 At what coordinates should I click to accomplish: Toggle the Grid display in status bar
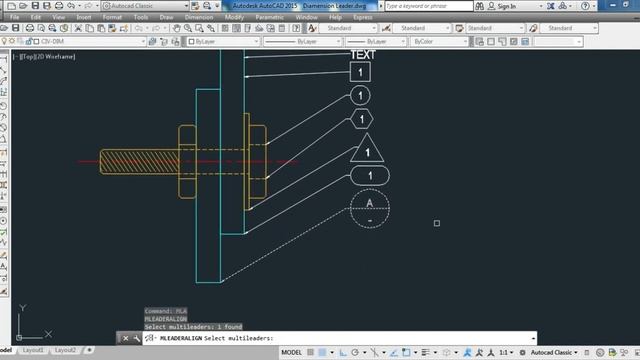click(x=310, y=352)
